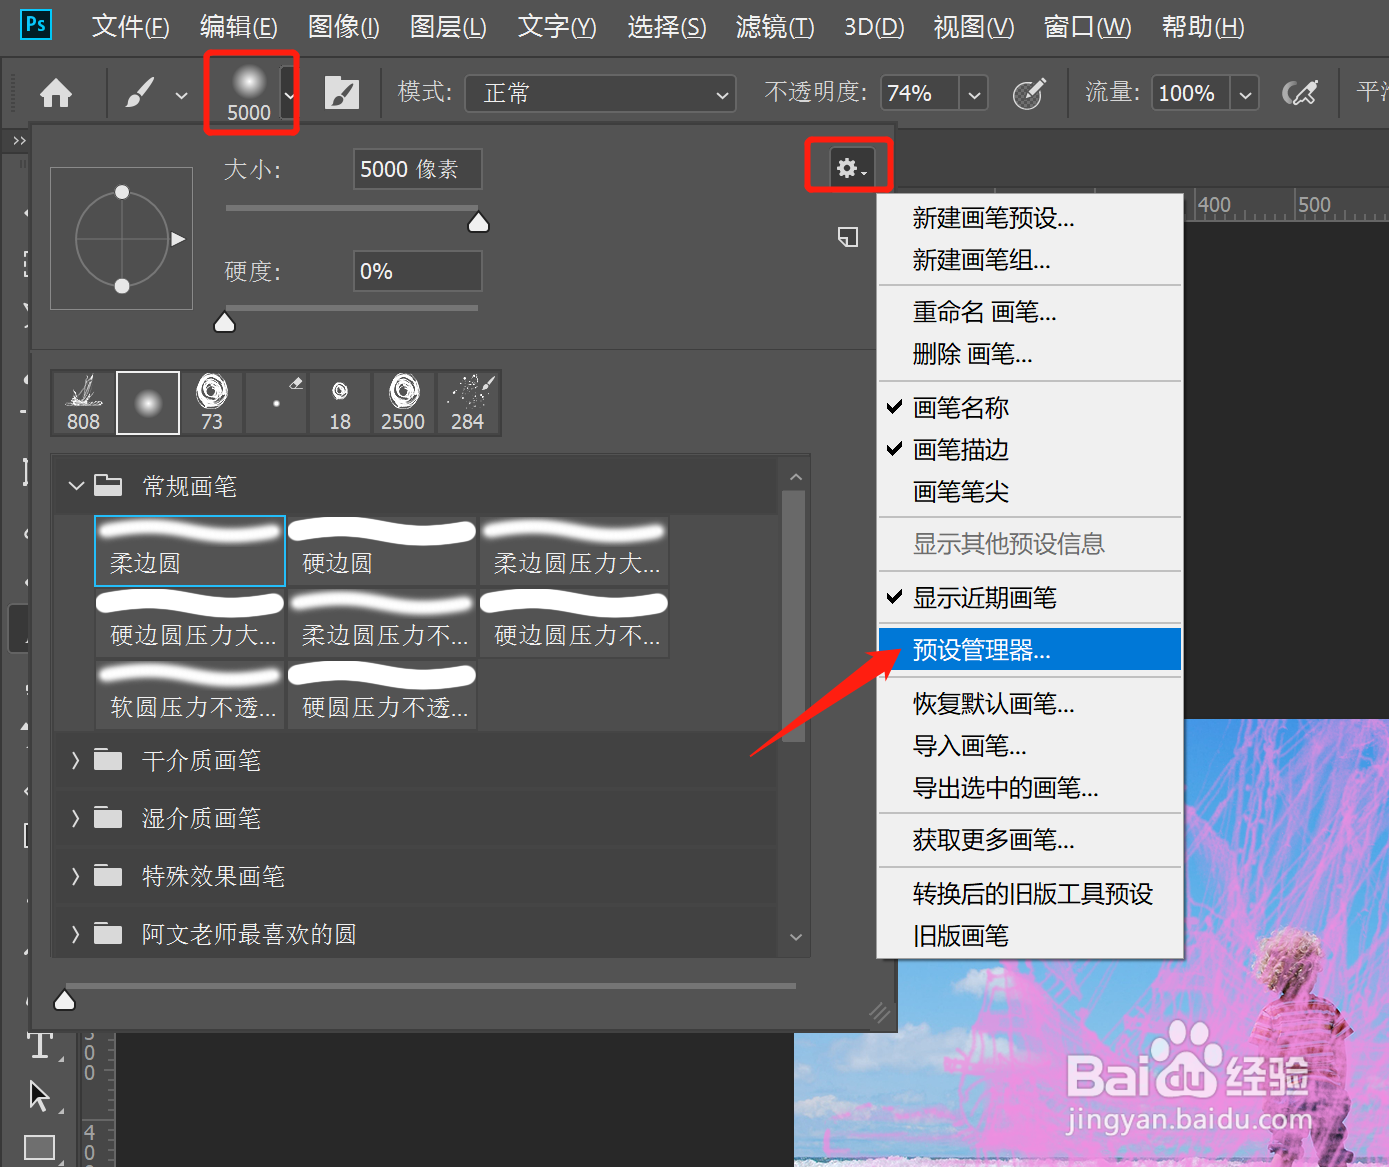This screenshot has width=1389, height=1167.
Task: Click the 硬度 slider handle
Action: [224, 321]
